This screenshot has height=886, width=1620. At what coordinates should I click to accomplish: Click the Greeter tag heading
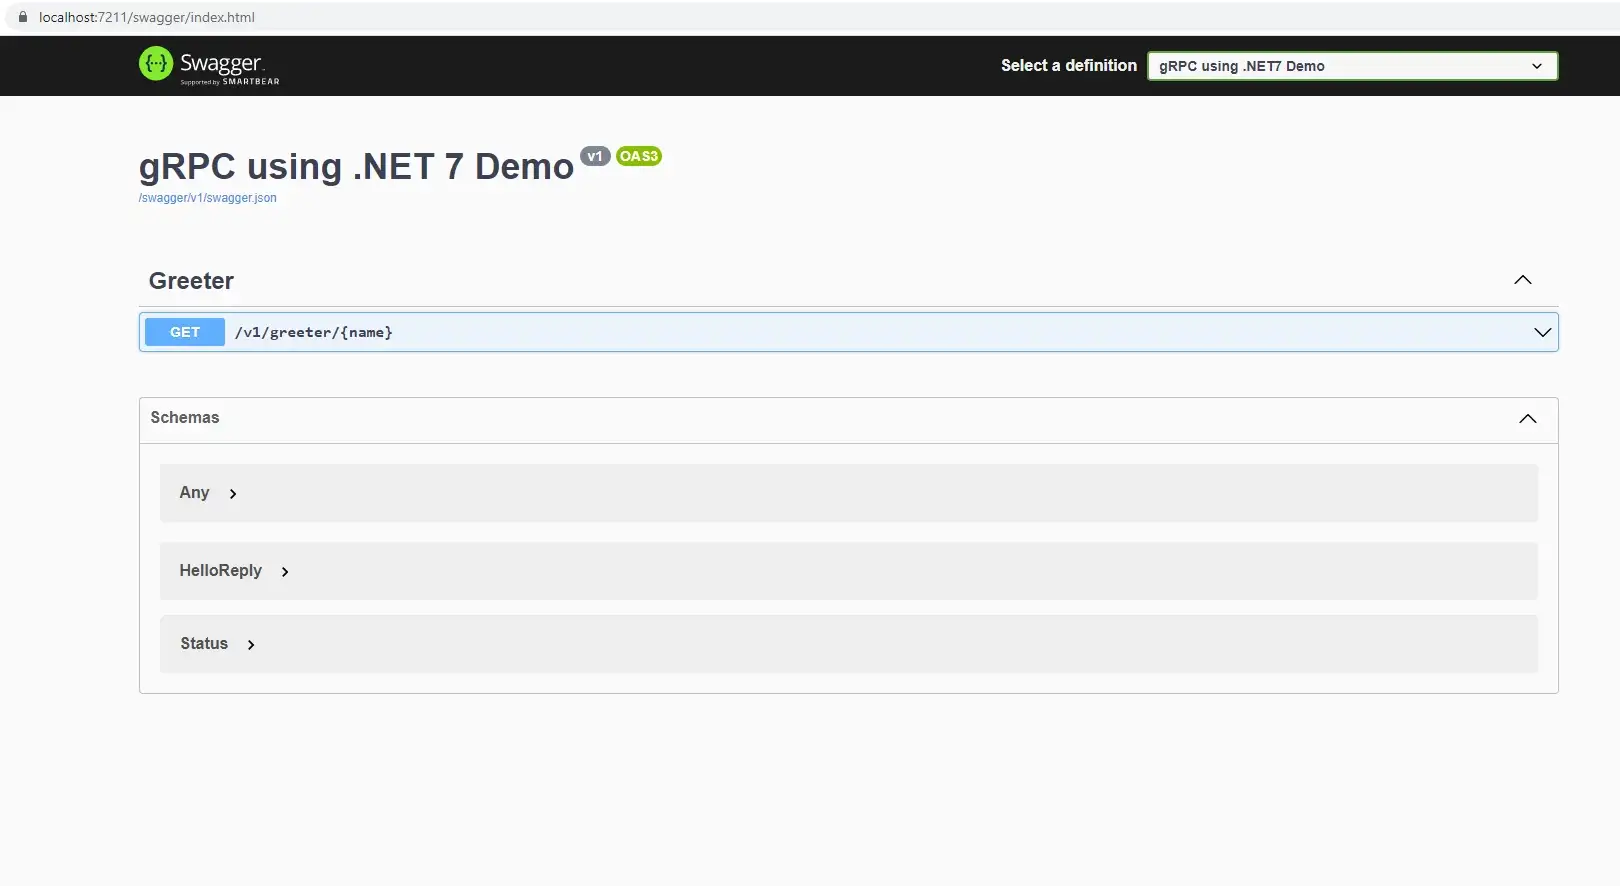tap(191, 281)
